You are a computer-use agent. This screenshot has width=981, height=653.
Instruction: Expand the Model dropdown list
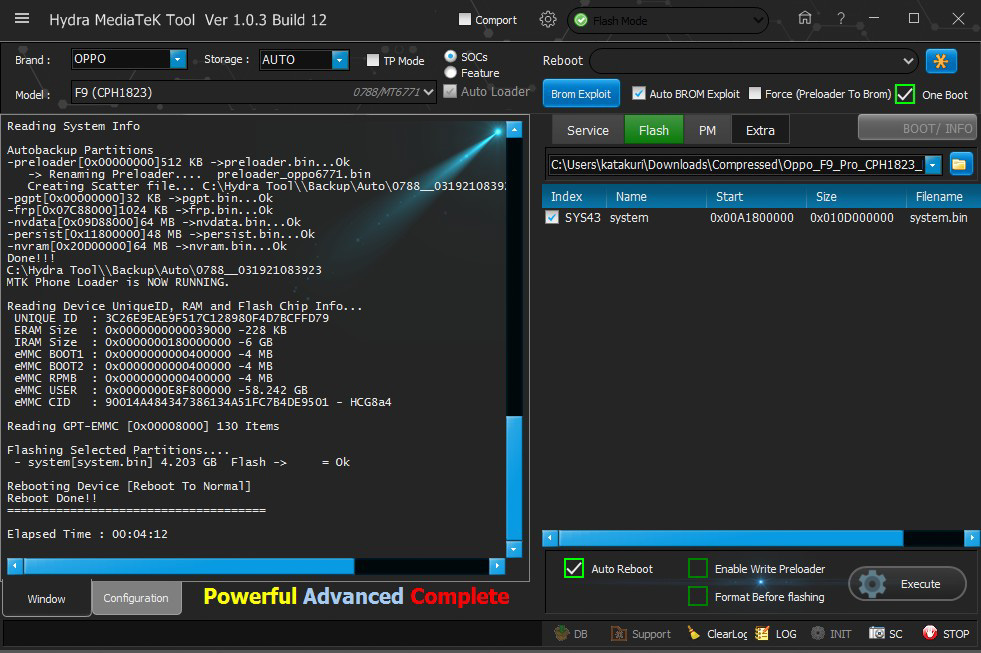coord(428,92)
